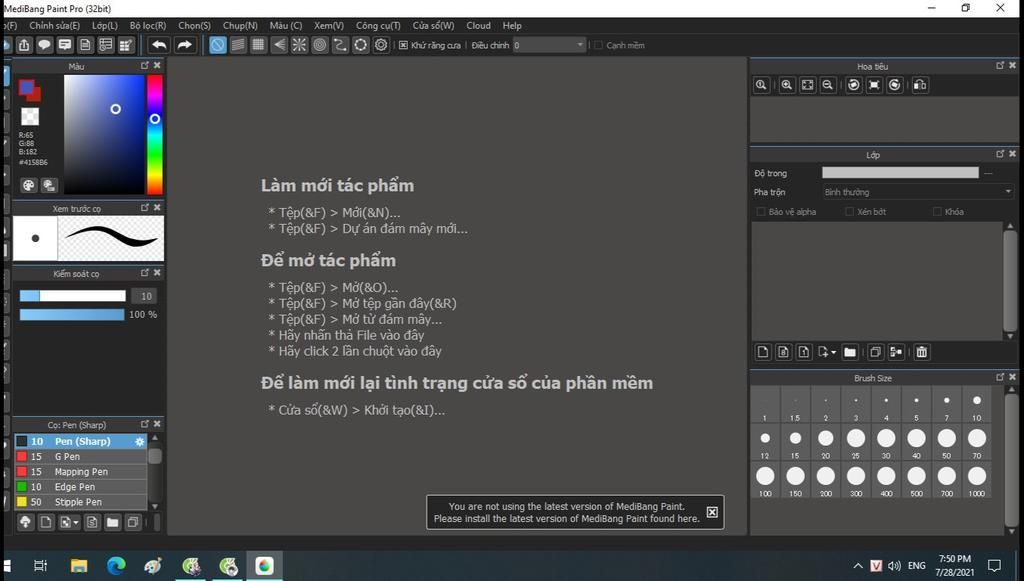
Task: Add a new layer in Lớp panel
Action: coord(763,353)
